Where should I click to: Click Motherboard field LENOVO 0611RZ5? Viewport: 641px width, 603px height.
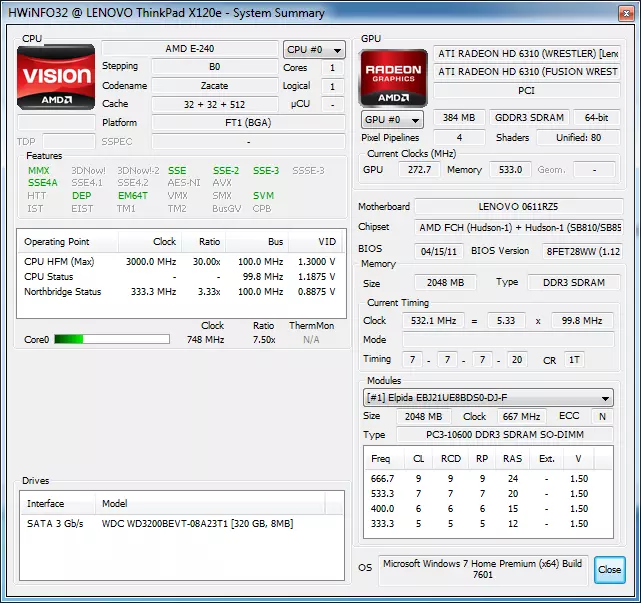click(518, 207)
